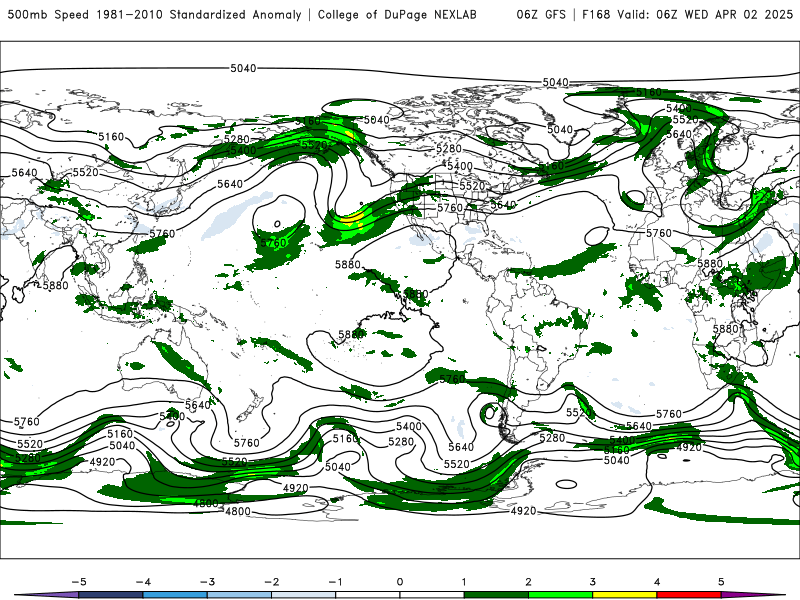Click the 0 legend scale label
The image size is (800, 600).
point(400,582)
